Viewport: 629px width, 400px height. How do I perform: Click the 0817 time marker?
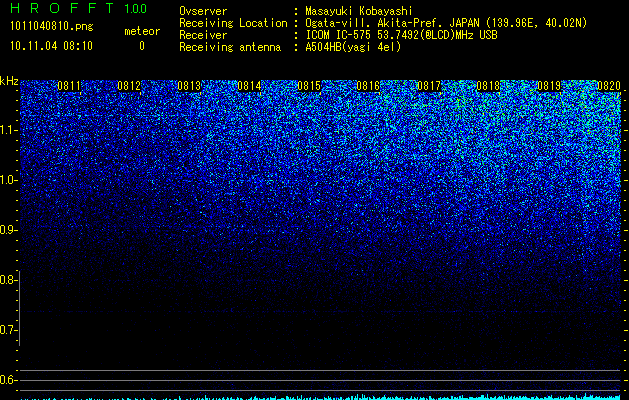tap(429, 86)
